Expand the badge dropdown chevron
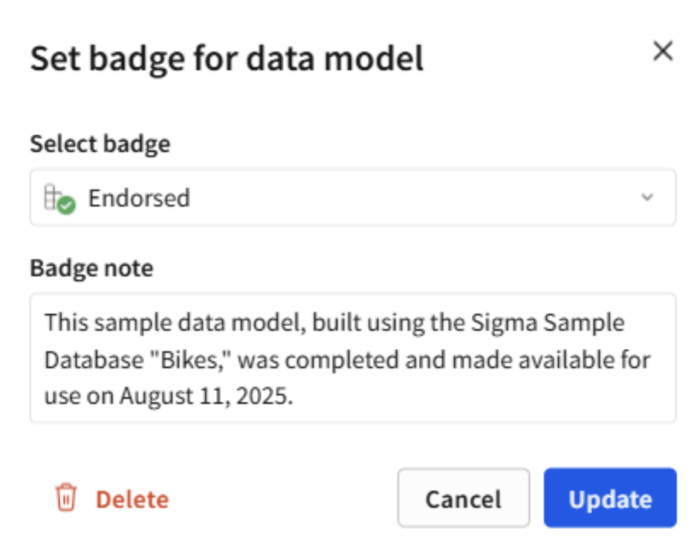 pyautogui.click(x=647, y=198)
